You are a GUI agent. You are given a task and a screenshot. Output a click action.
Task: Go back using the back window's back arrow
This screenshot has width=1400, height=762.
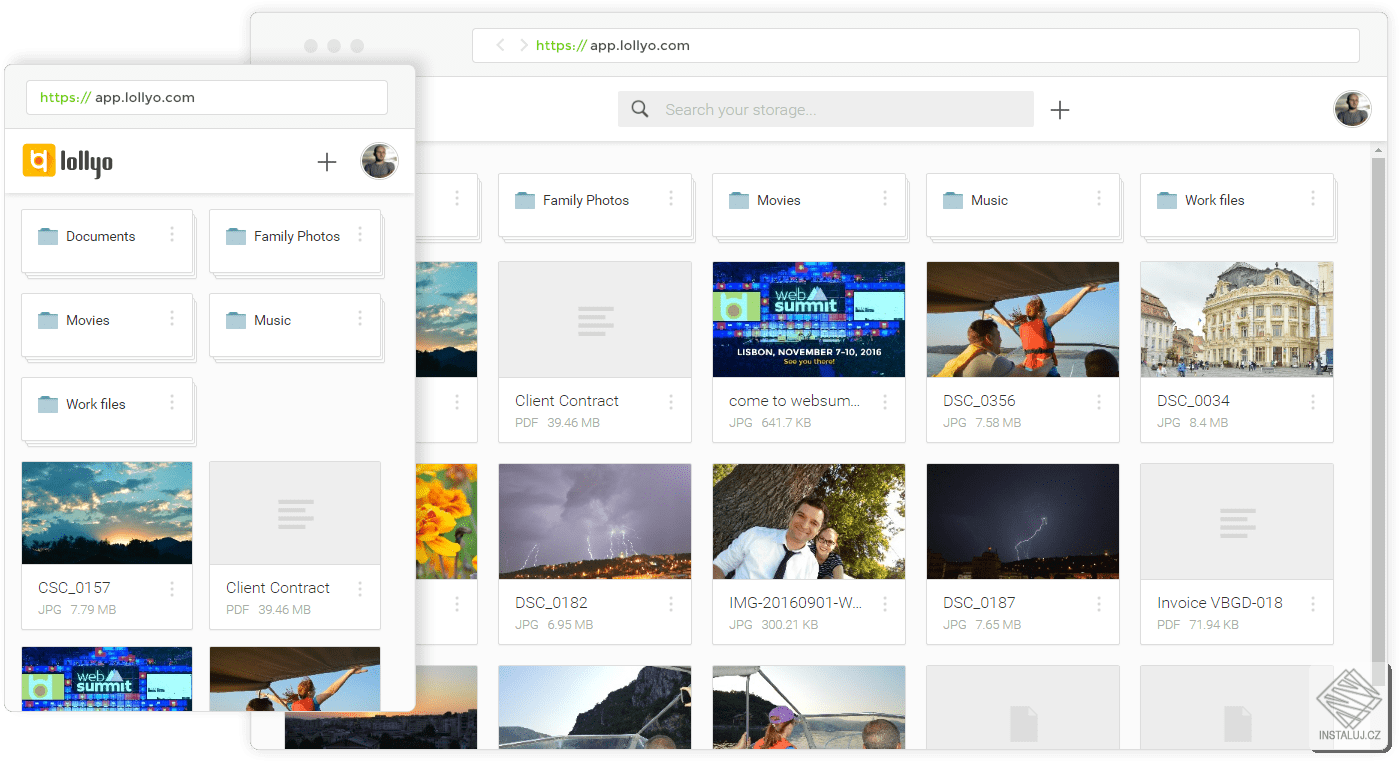pyautogui.click(x=501, y=45)
